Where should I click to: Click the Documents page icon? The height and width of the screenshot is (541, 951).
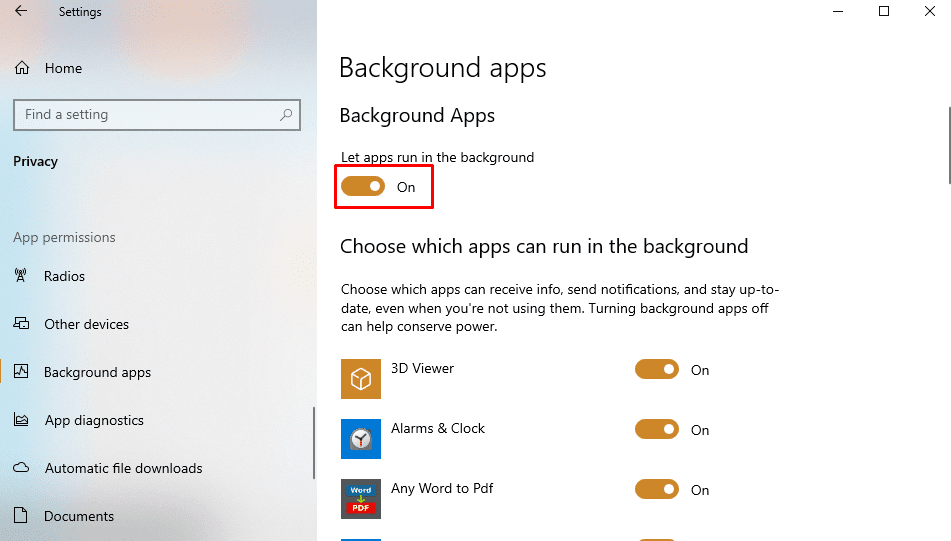[x=21, y=516]
